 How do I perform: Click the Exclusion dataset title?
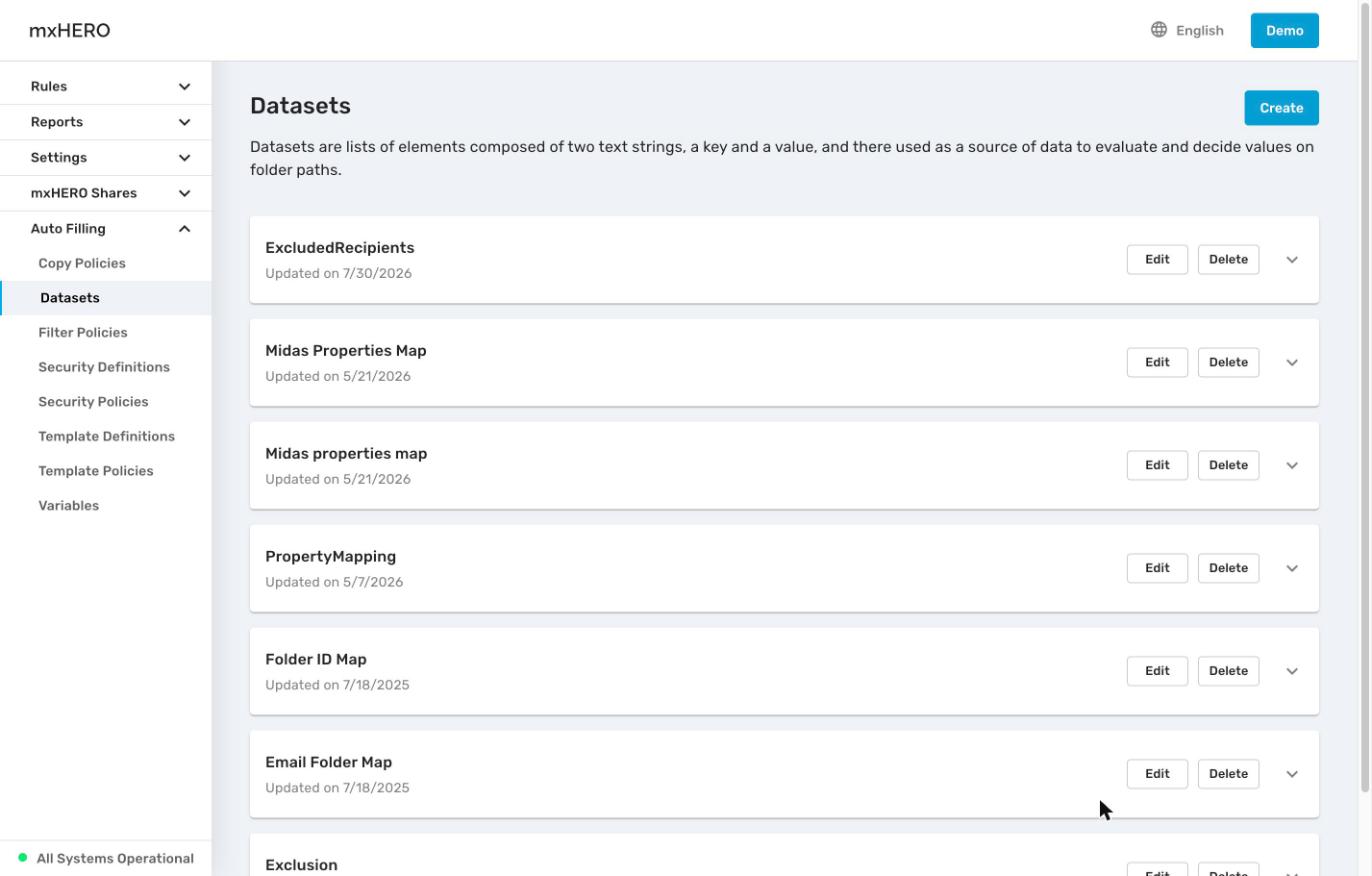pyautogui.click(x=301, y=865)
